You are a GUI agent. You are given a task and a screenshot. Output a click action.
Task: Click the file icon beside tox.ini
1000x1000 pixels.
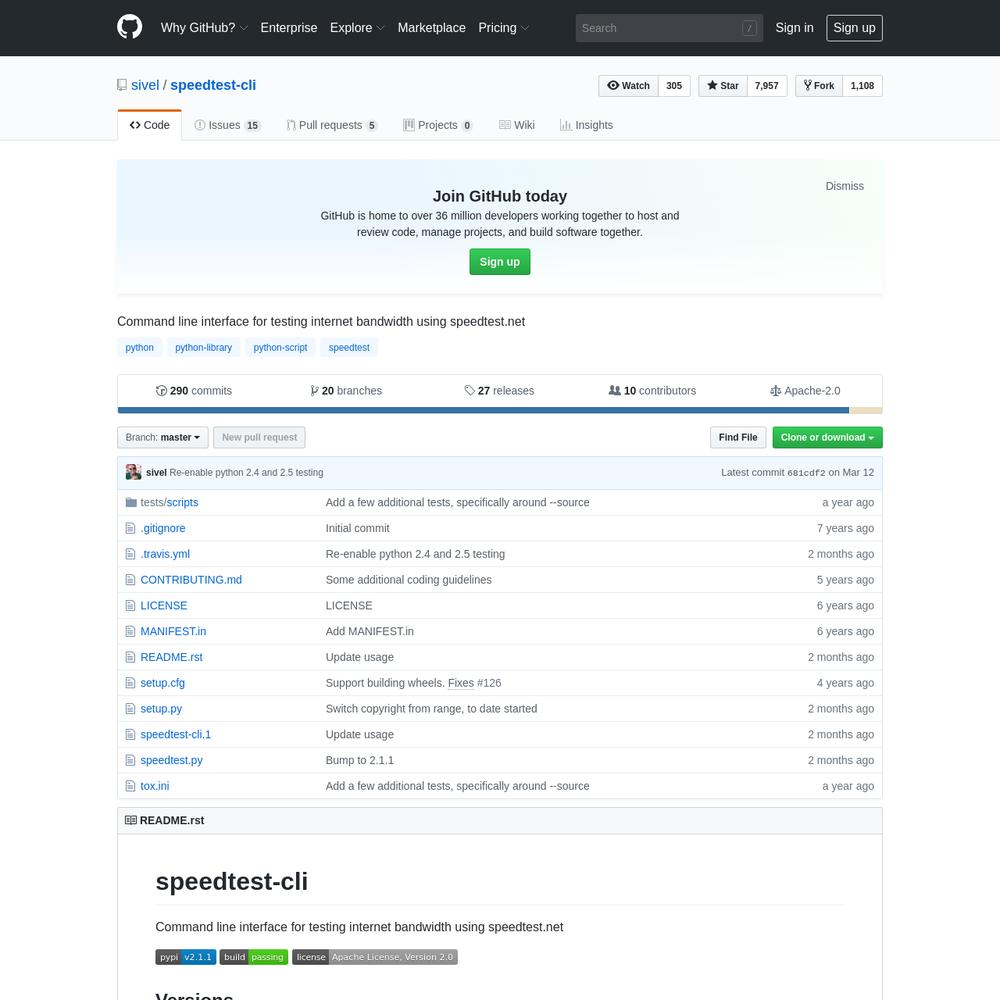coord(131,786)
